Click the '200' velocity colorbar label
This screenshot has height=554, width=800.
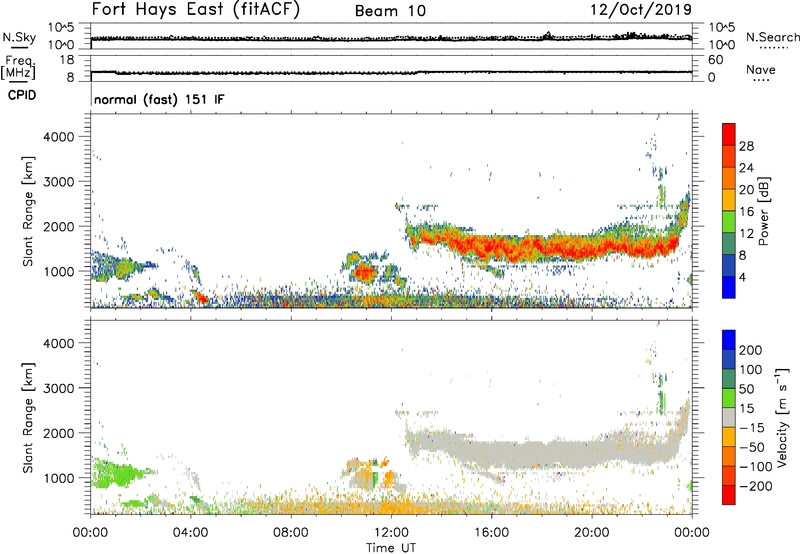click(751, 350)
